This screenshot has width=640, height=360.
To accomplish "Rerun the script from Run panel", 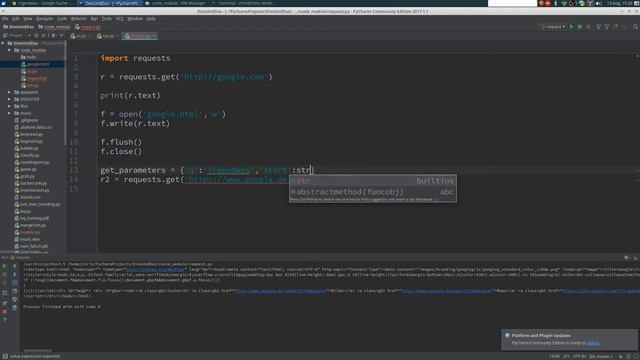I will (x=5, y=266).
